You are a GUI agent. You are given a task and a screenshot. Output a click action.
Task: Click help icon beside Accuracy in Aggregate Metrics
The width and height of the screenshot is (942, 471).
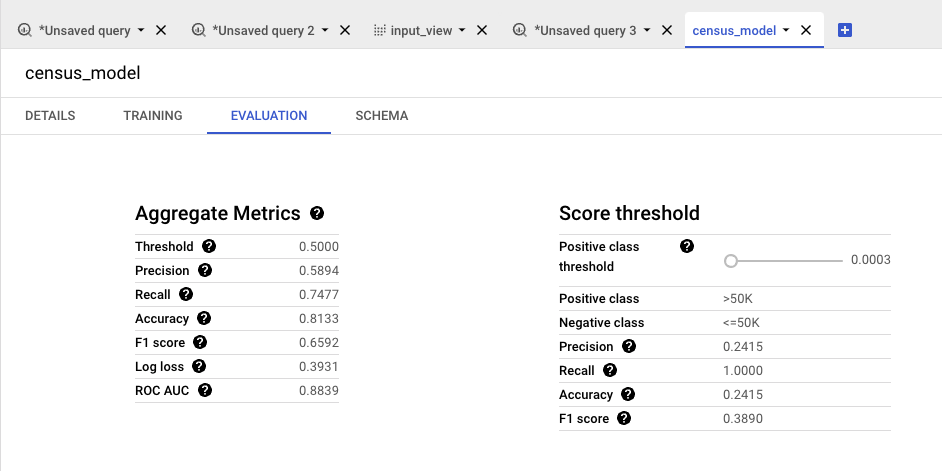[204, 318]
